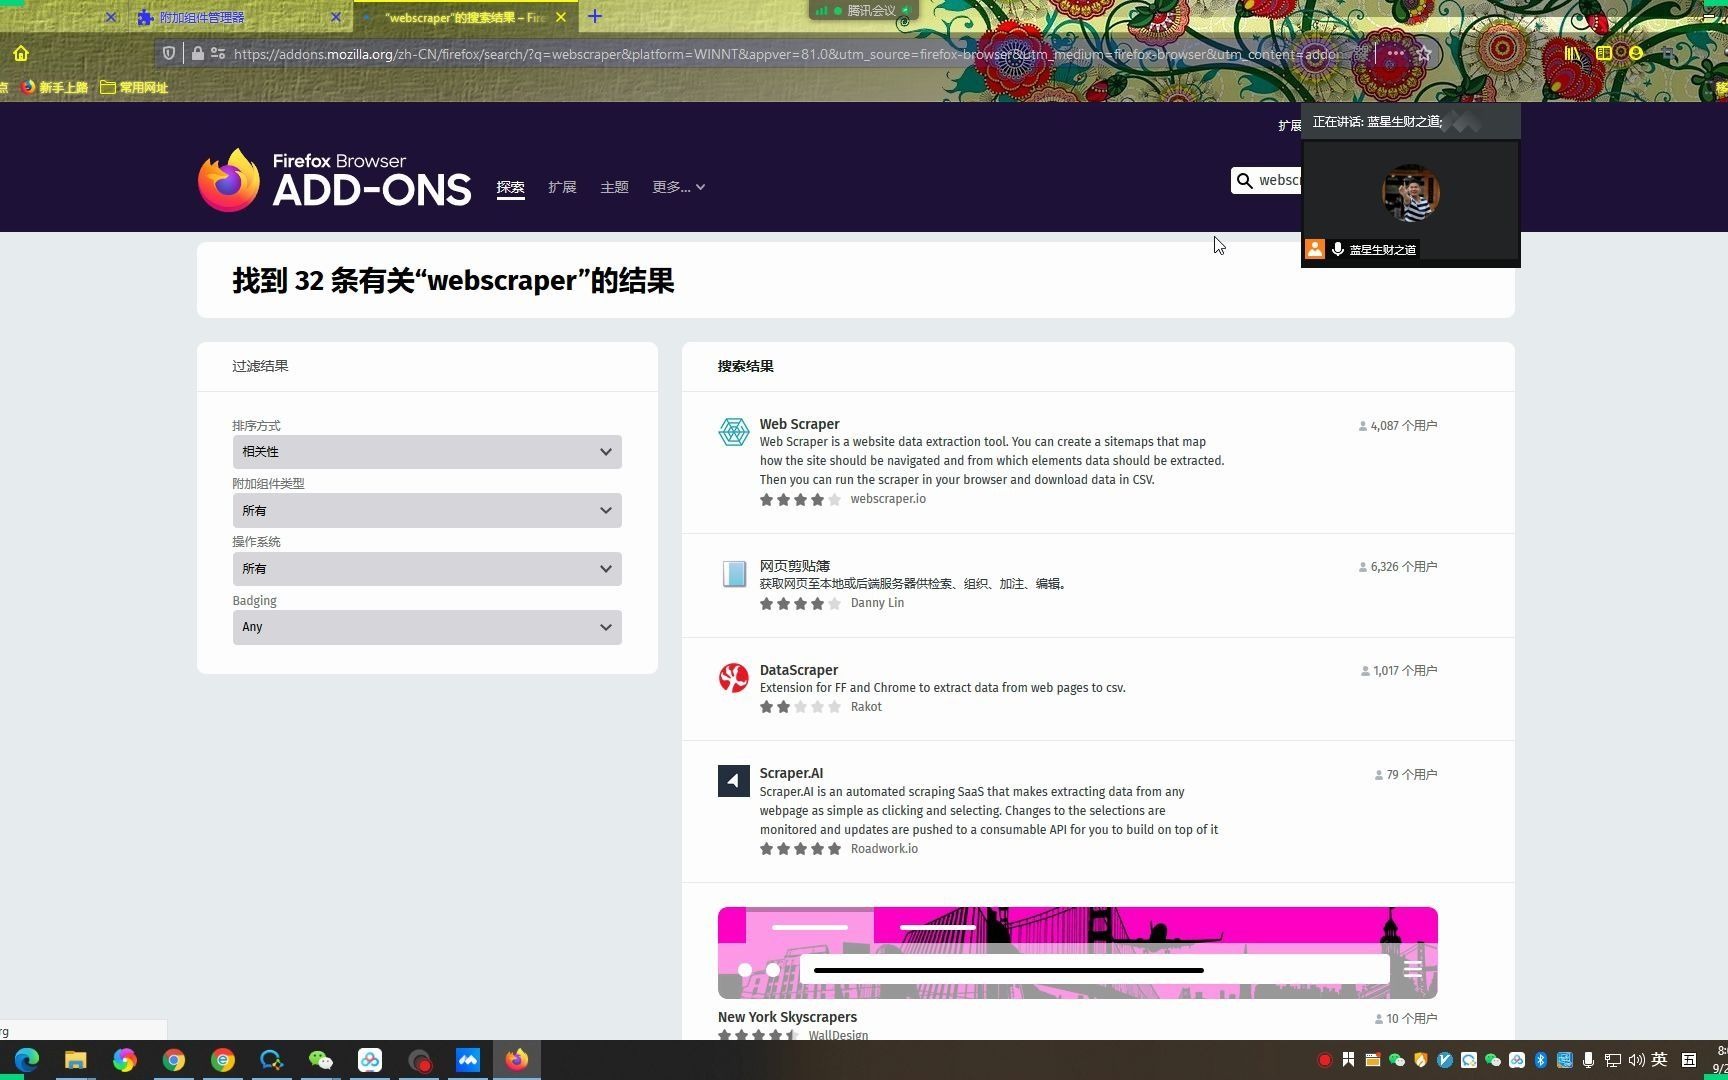Open the Library toolbar icon
The image size is (1728, 1080).
point(1572,54)
